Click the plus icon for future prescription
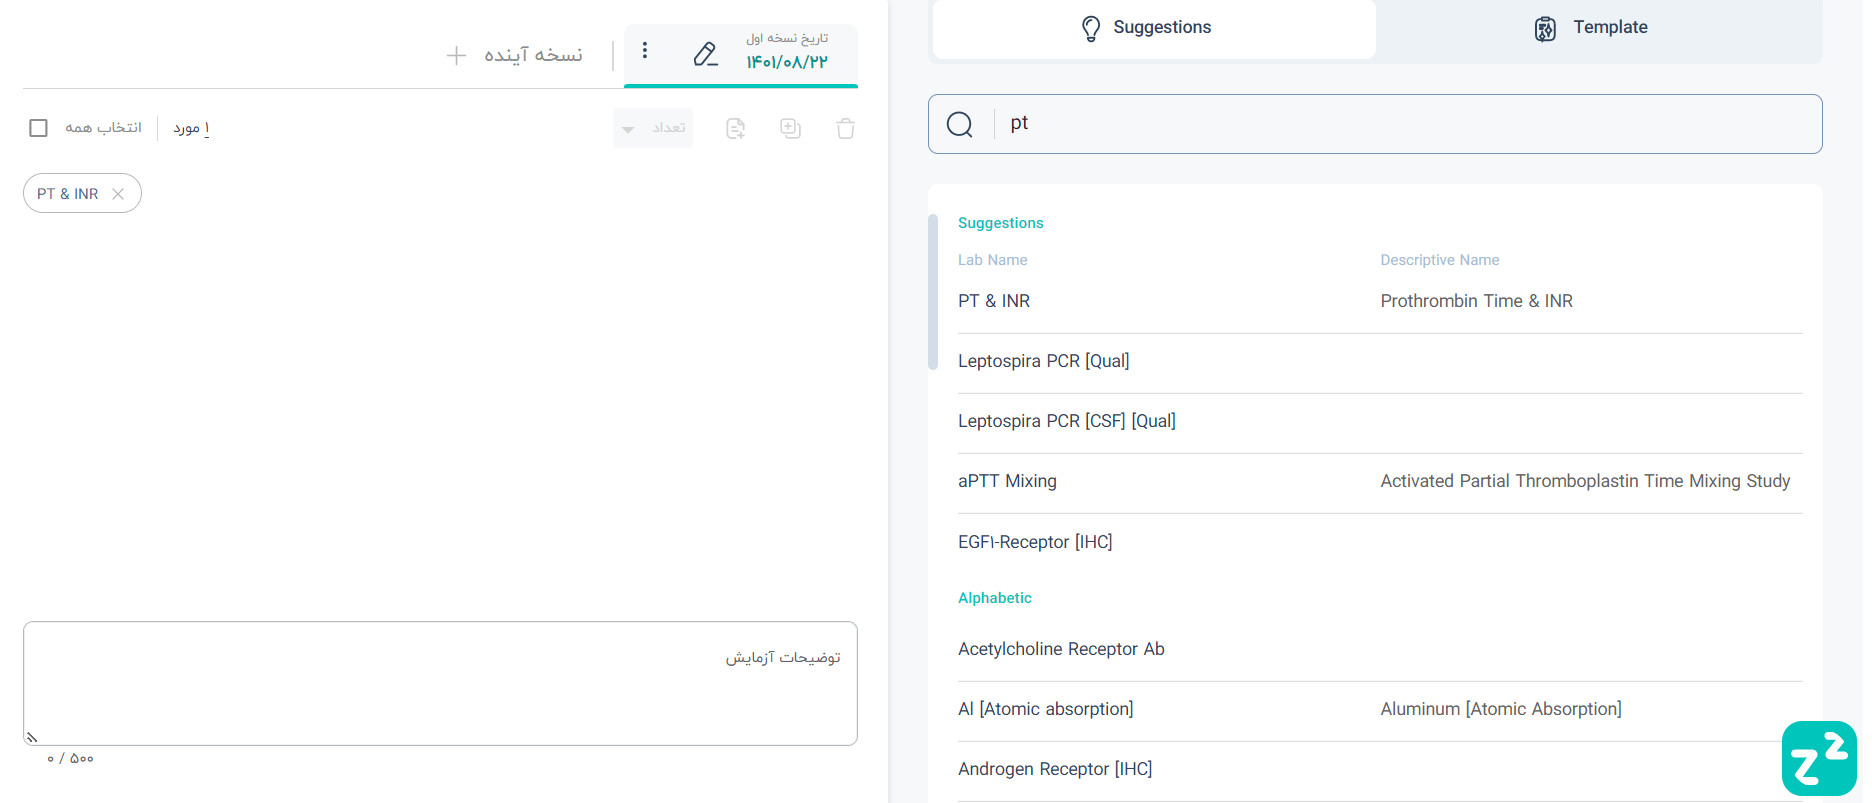 click(456, 55)
